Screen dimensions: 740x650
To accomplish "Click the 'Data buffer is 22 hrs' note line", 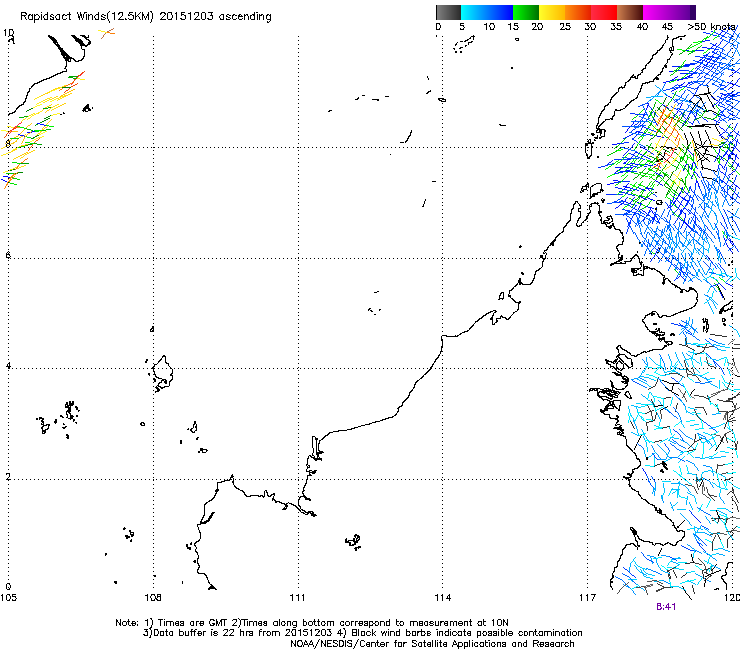I will pos(362,633).
